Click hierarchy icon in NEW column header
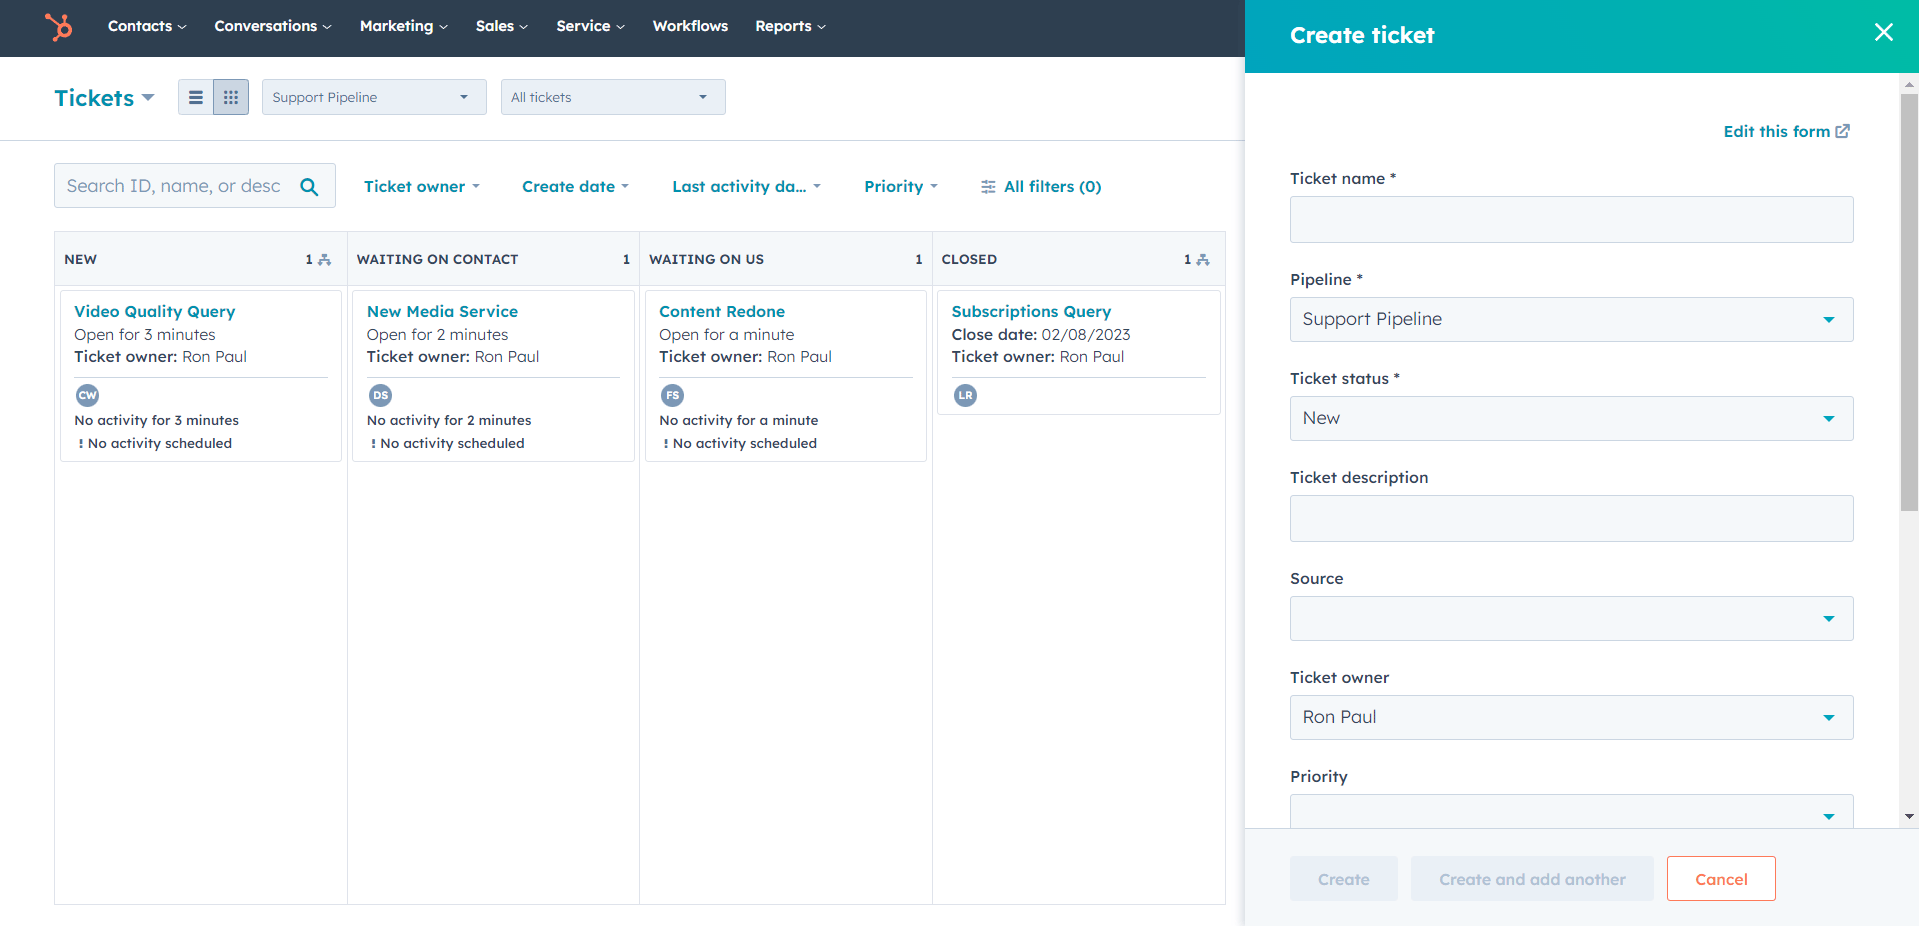 coord(324,260)
